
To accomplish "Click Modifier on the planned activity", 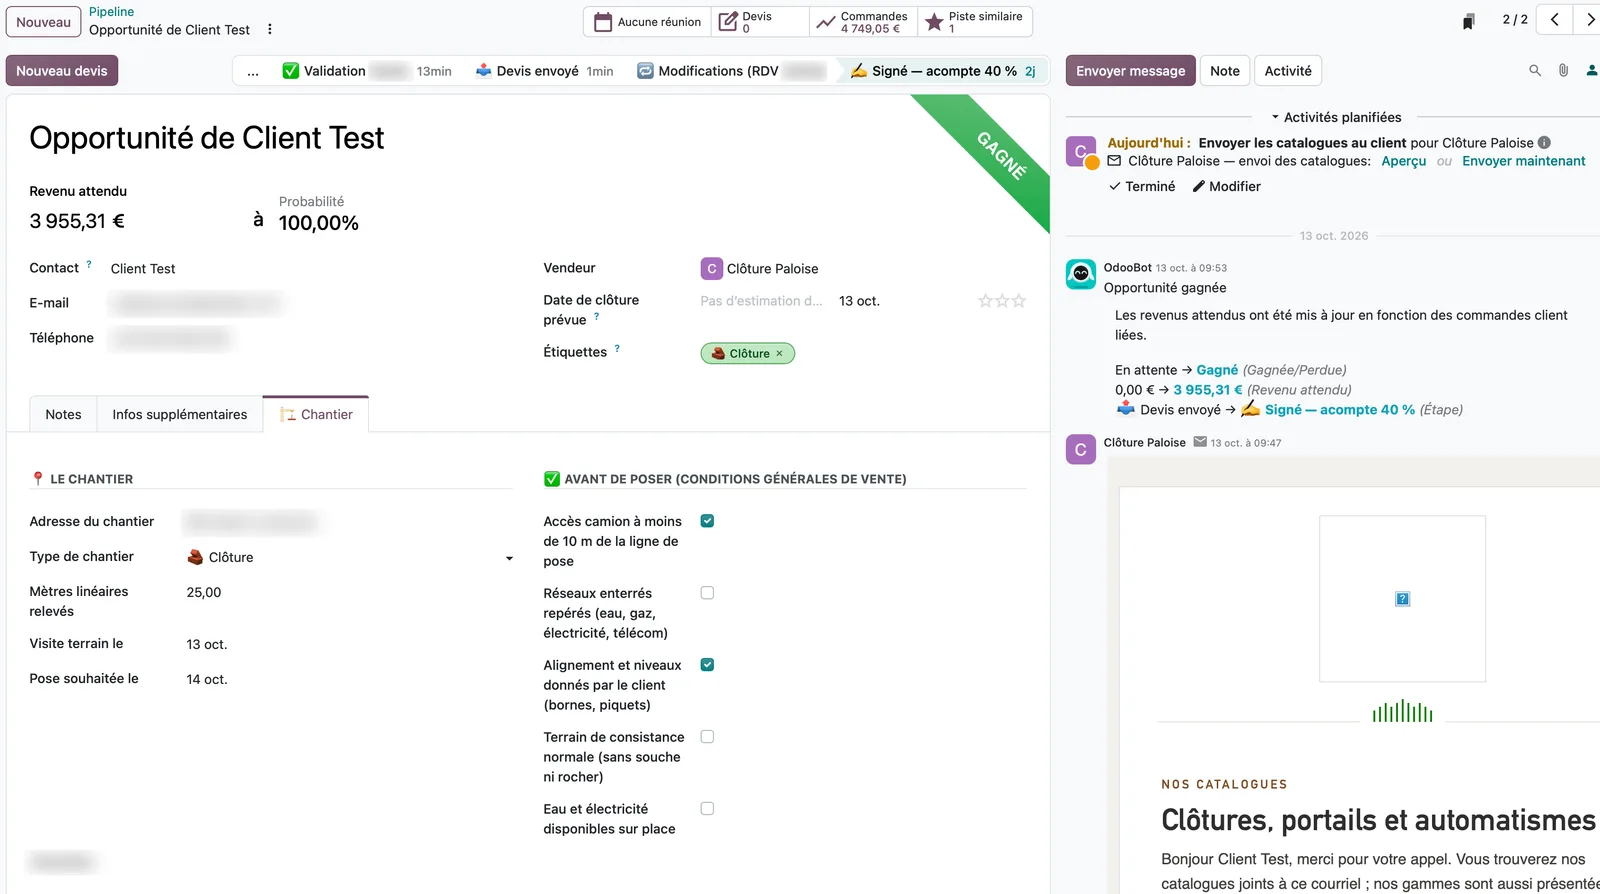I will [1227, 187].
